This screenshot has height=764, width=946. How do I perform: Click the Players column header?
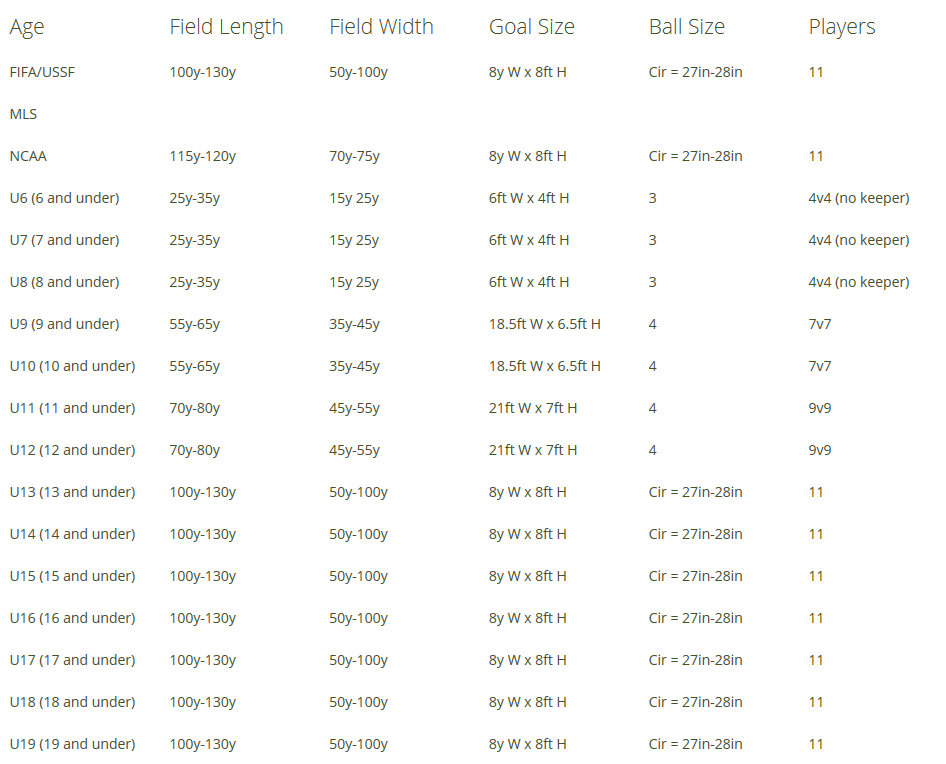(841, 27)
